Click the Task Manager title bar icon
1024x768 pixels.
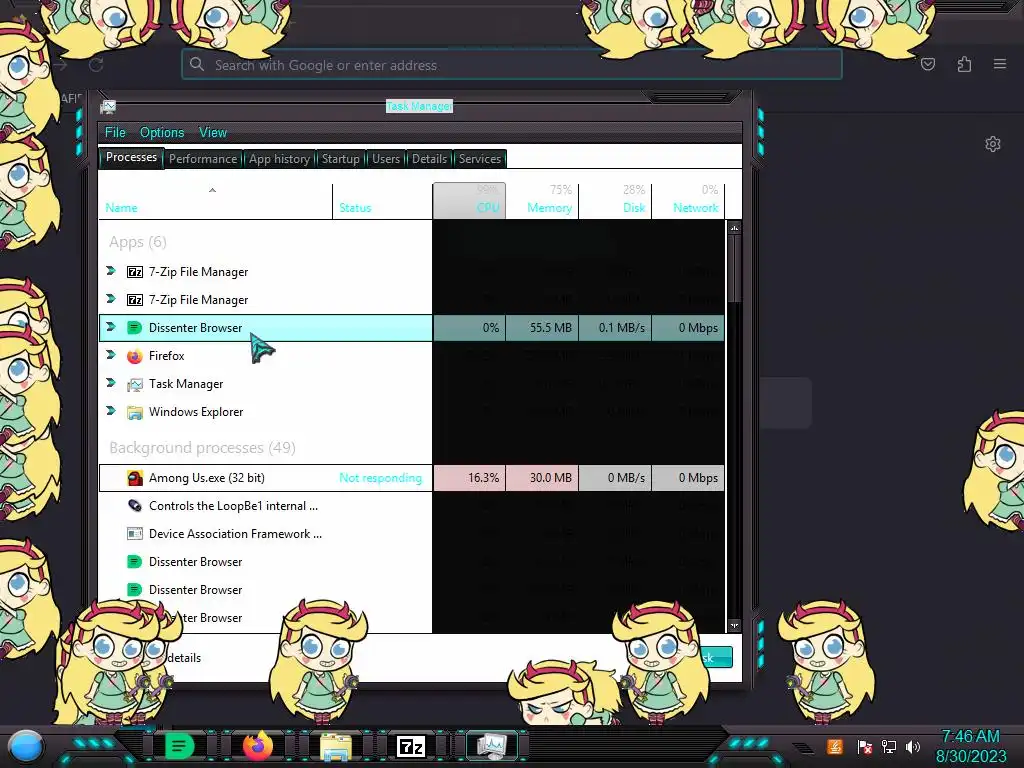(x=108, y=106)
